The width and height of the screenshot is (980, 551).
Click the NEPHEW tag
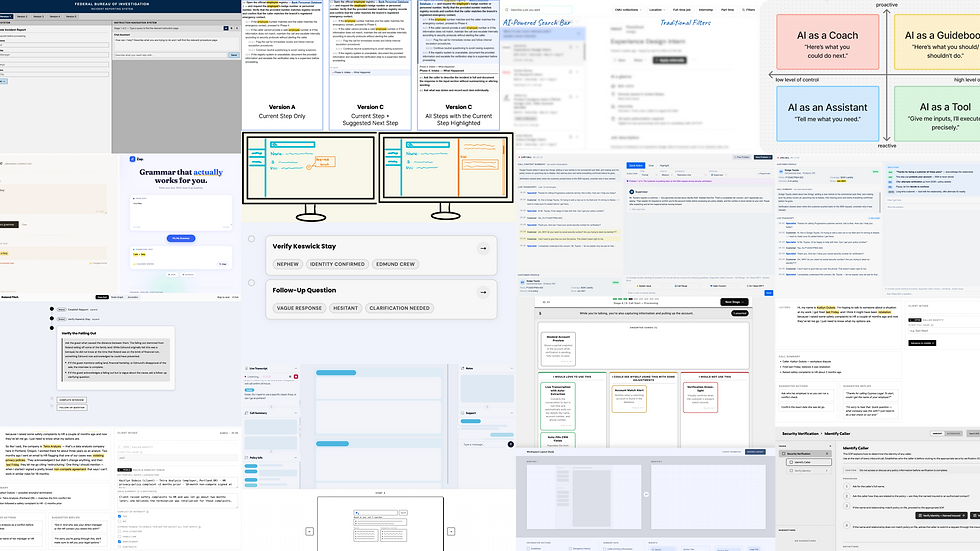pos(288,264)
